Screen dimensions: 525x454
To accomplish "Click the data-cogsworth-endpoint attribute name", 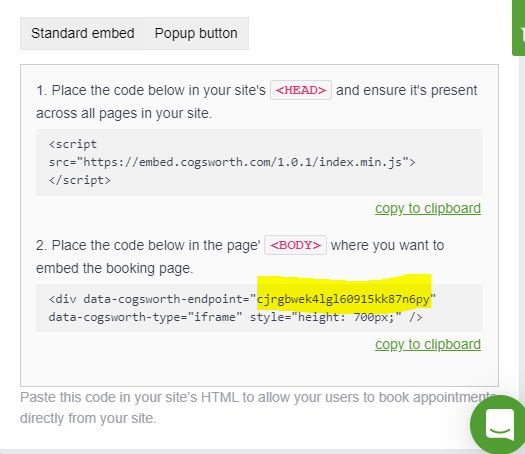I will 165,299.
